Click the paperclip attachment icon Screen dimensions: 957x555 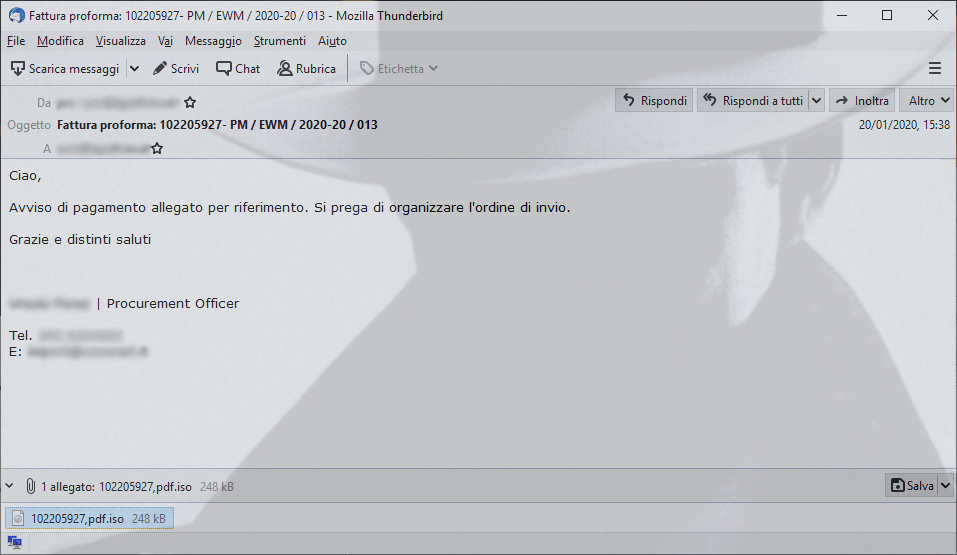coord(31,486)
